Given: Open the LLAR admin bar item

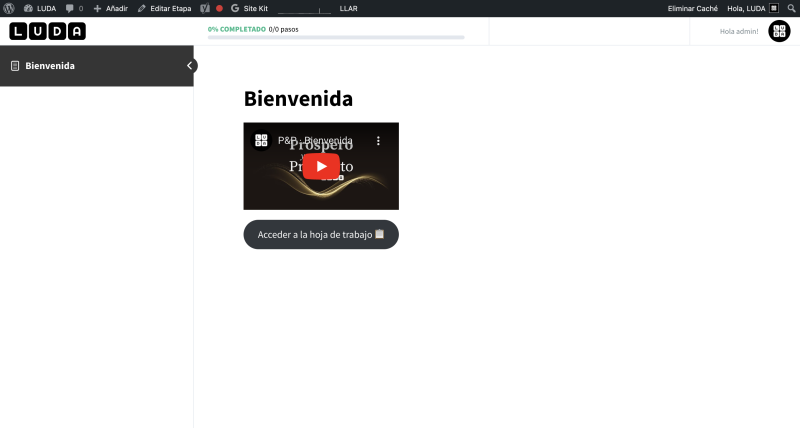Looking at the screenshot, I should click(x=348, y=8).
